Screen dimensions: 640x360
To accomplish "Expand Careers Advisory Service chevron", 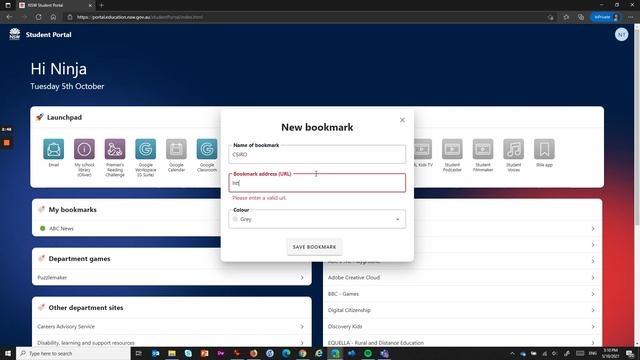I will (x=302, y=327).
